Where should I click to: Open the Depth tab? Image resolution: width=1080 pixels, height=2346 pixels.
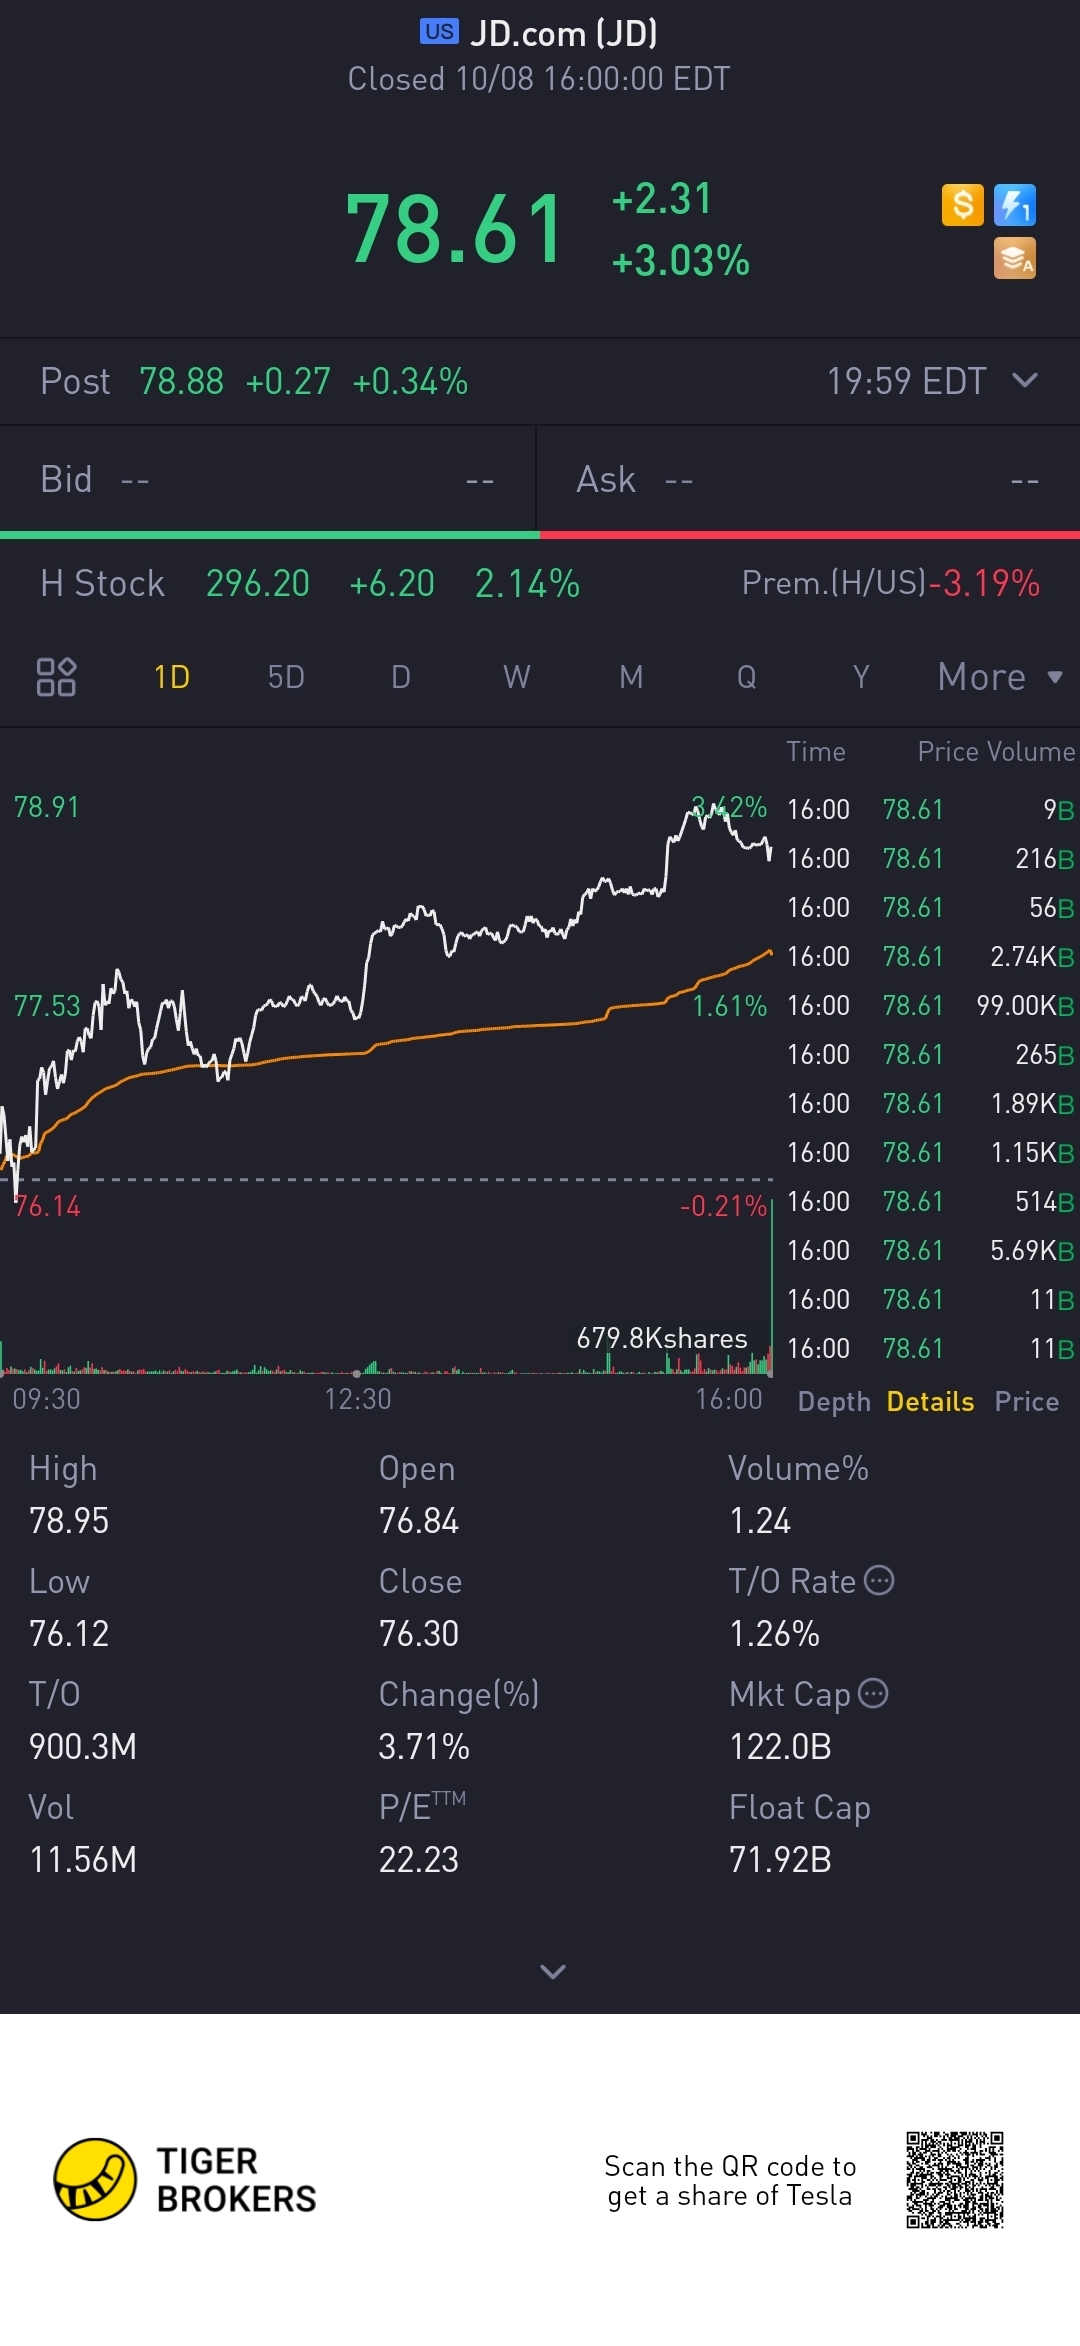click(834, 1402)
